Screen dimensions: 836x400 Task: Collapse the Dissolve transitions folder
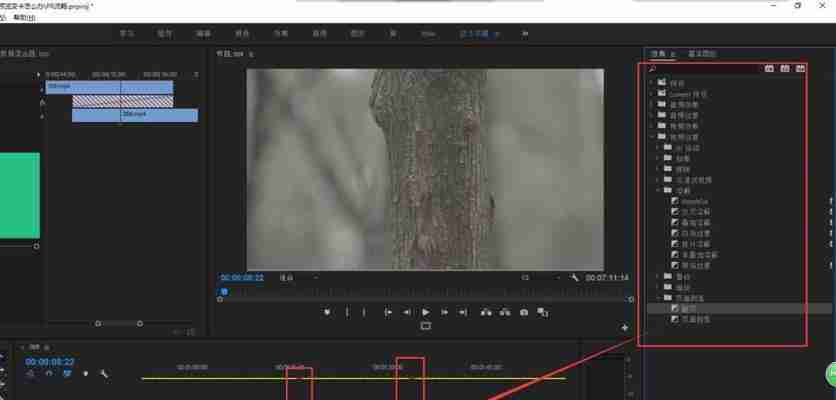click(x=658, y=190)
